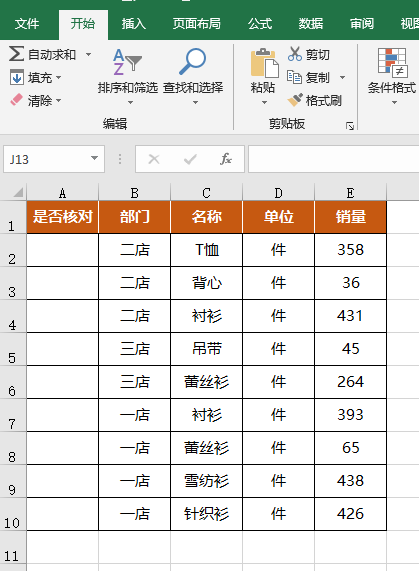Click the 剪切 scissors icon
This screenshot has height=571, width=419.
pyautogui.click(x=295, y=54)
